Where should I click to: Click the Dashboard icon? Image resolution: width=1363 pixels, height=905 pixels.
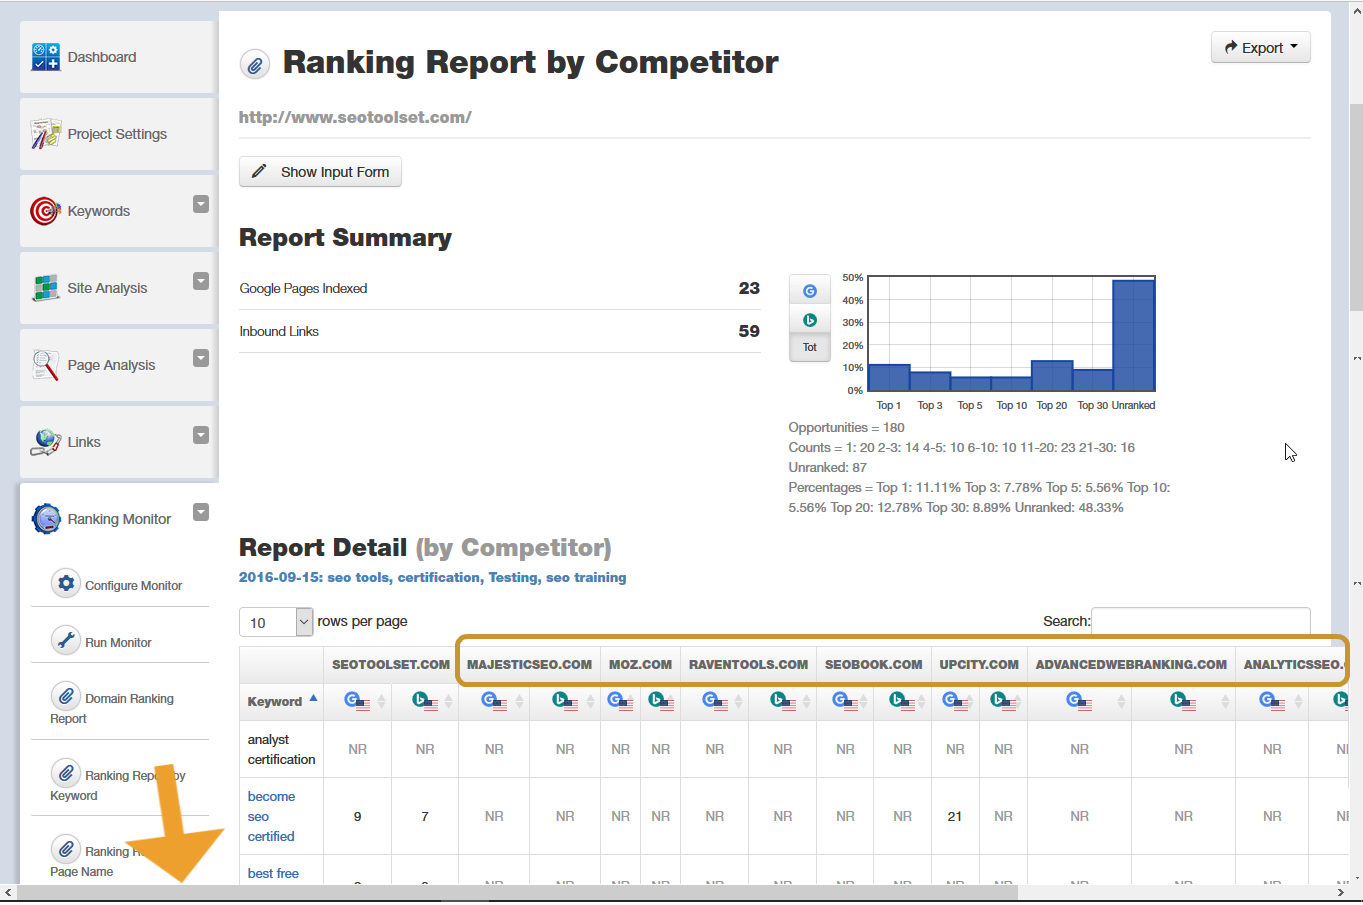pos(45,57)
